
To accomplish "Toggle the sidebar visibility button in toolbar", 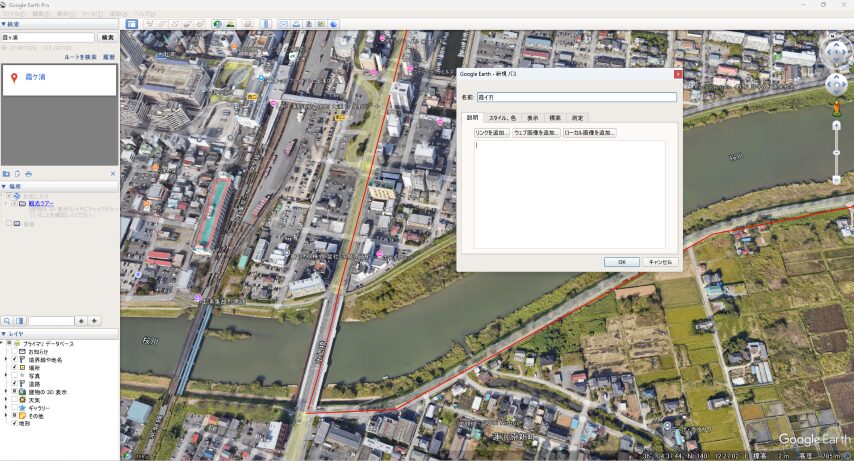I will pos(131,23).
